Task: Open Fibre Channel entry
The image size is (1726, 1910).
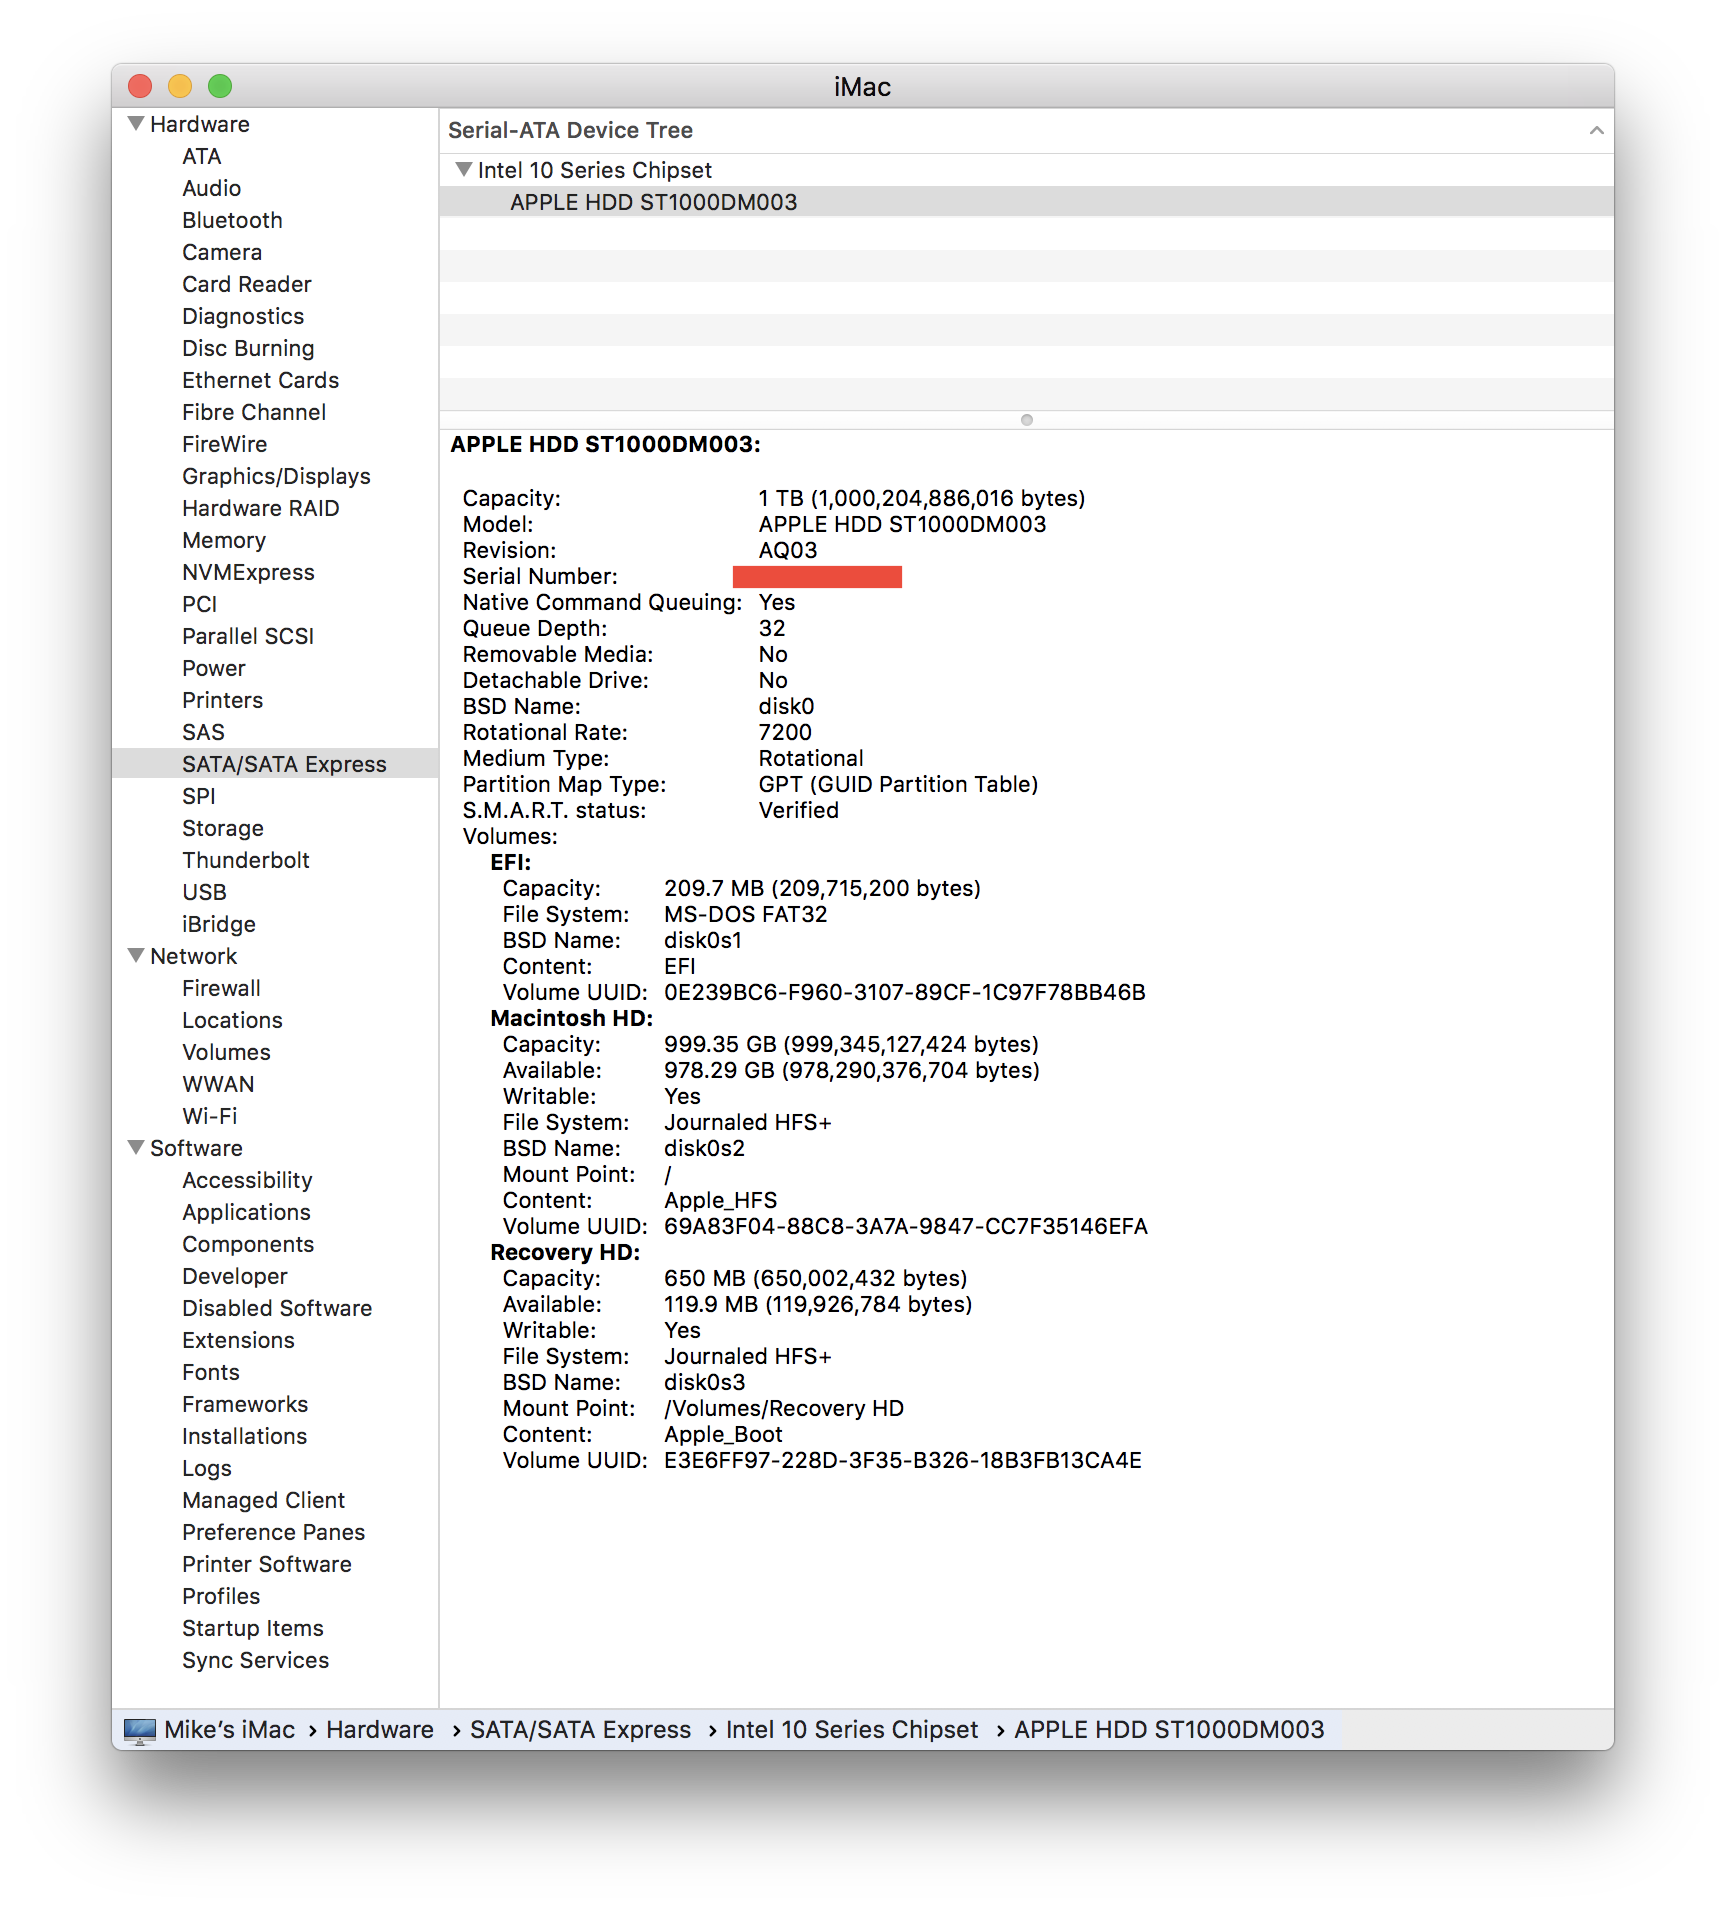Action: pos(254,413)
